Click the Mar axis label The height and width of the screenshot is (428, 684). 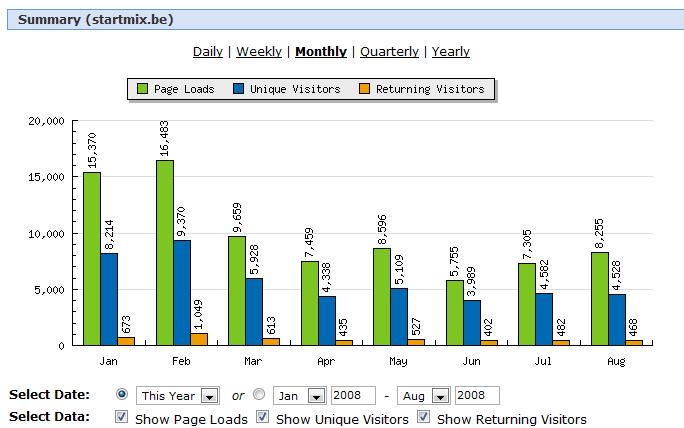[x=253, y=361]
